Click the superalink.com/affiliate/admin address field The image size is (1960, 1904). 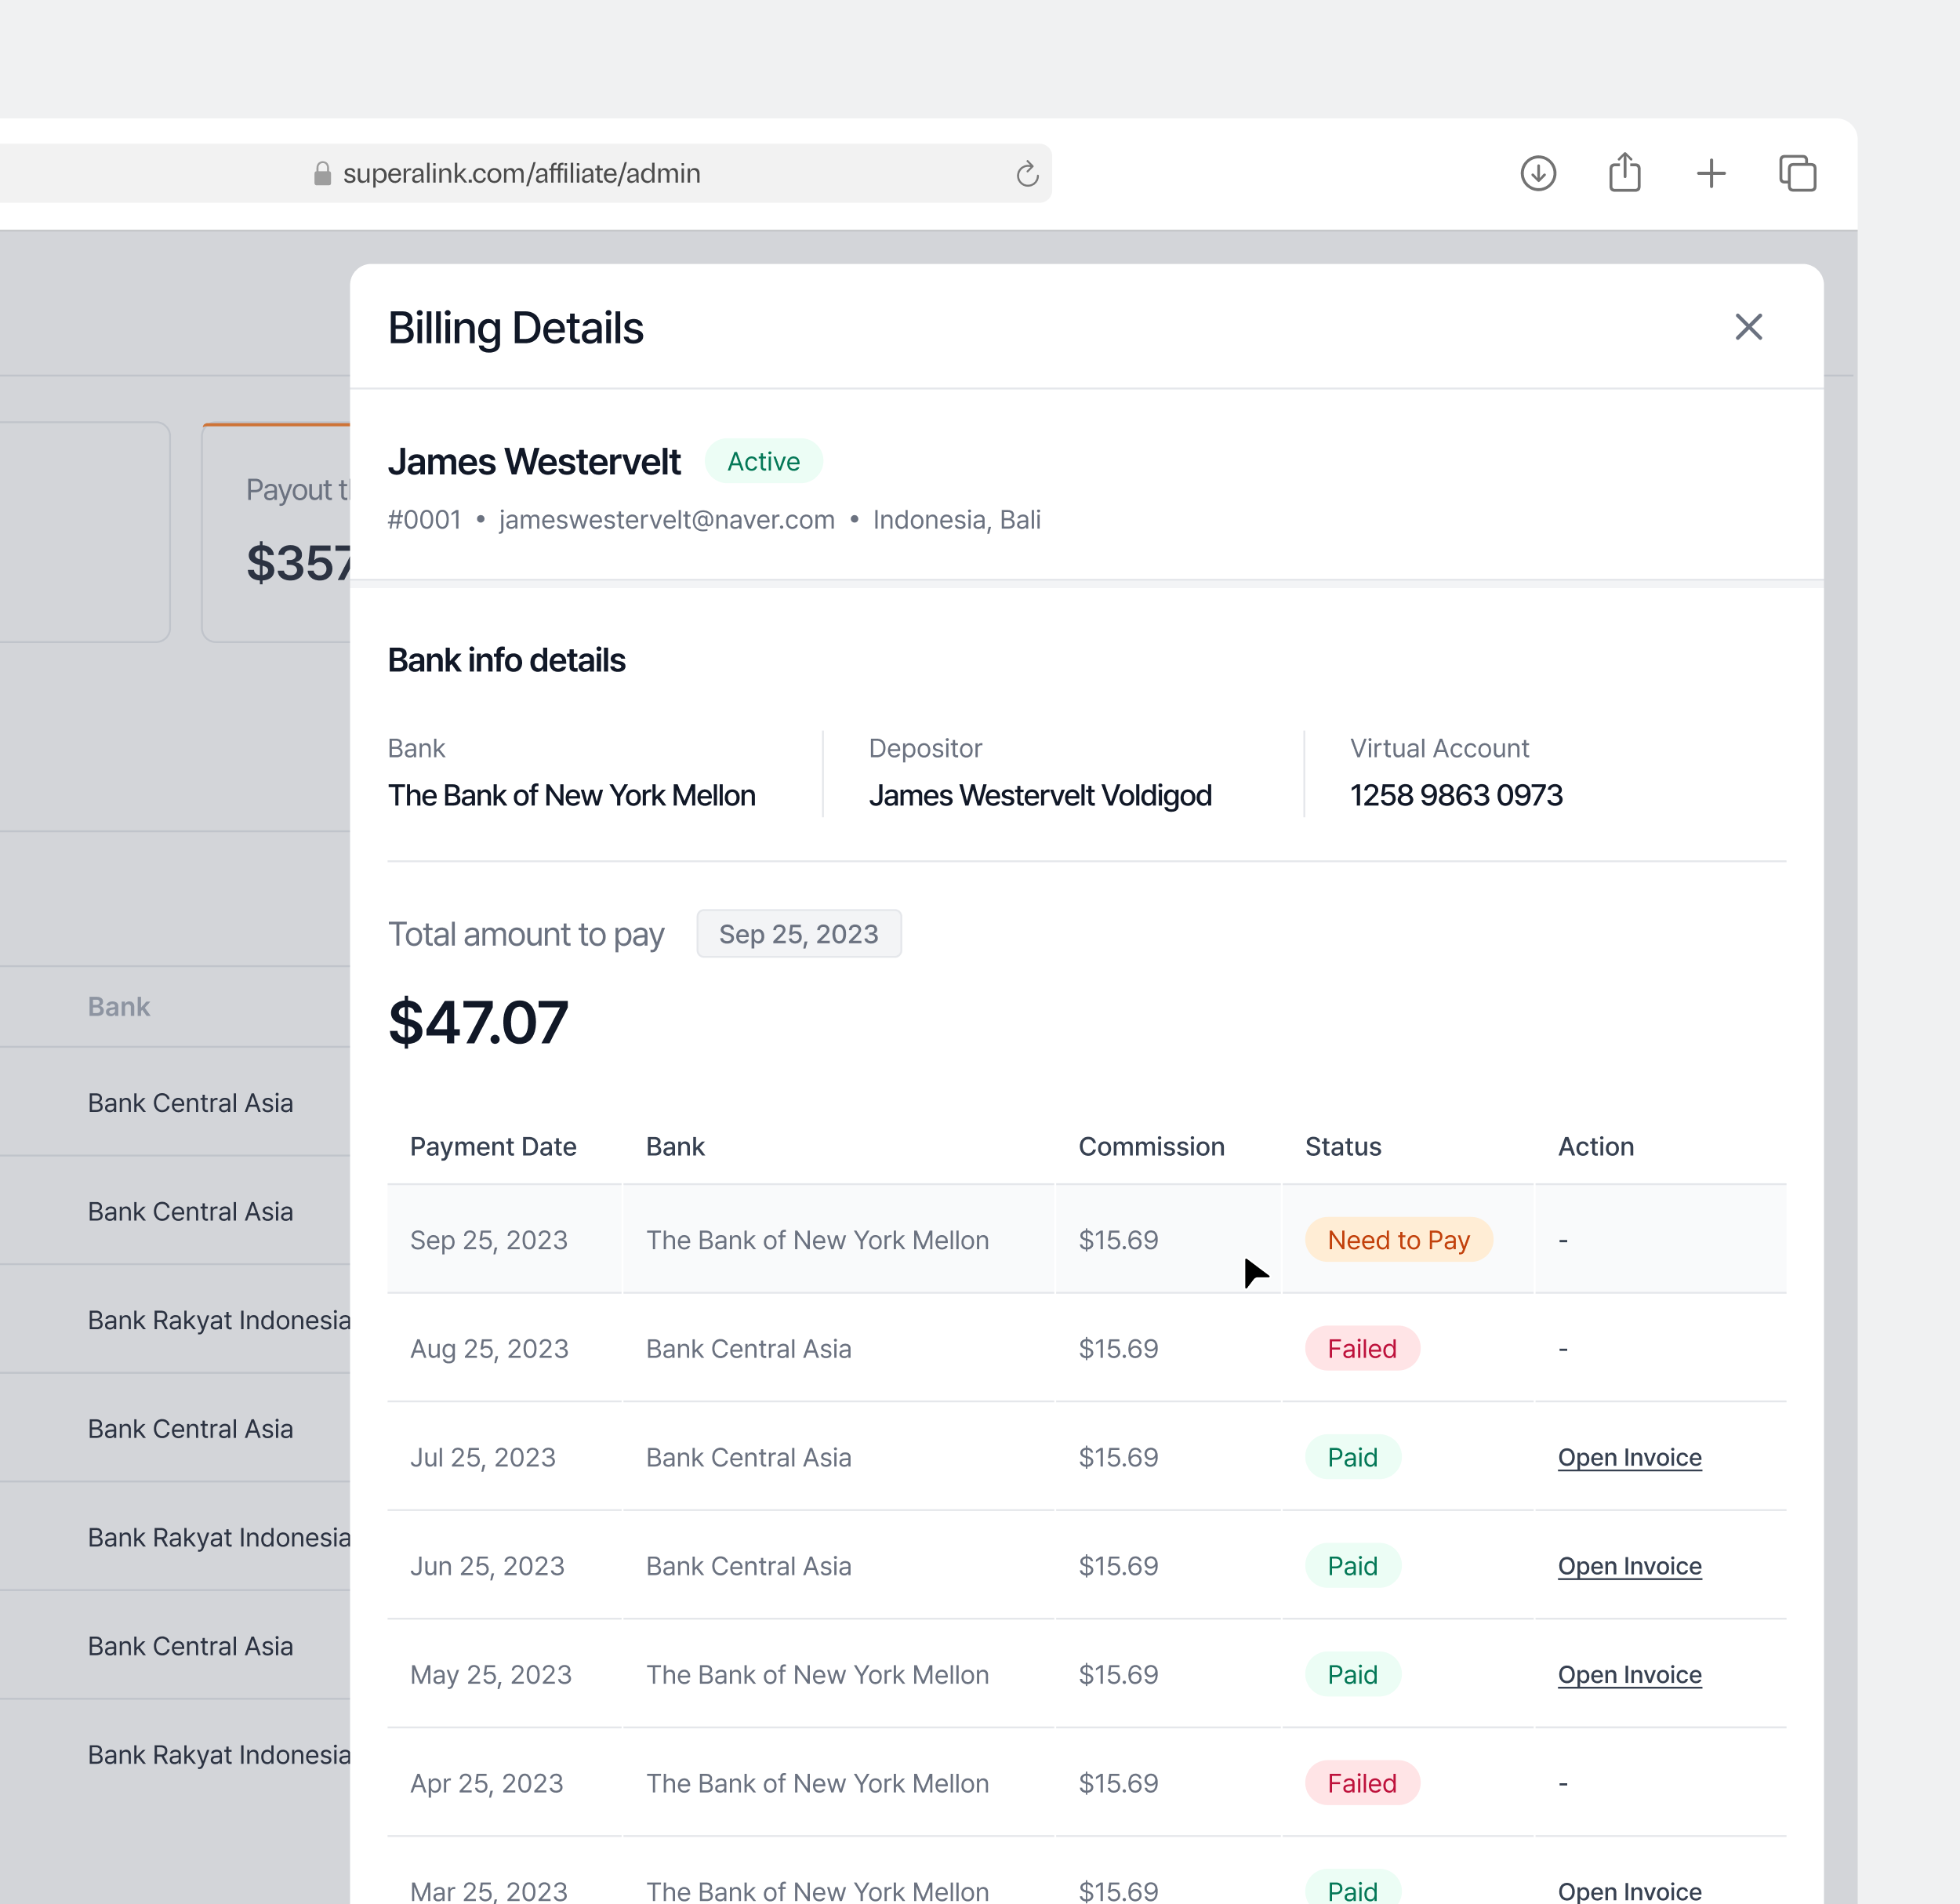[521, 173]
